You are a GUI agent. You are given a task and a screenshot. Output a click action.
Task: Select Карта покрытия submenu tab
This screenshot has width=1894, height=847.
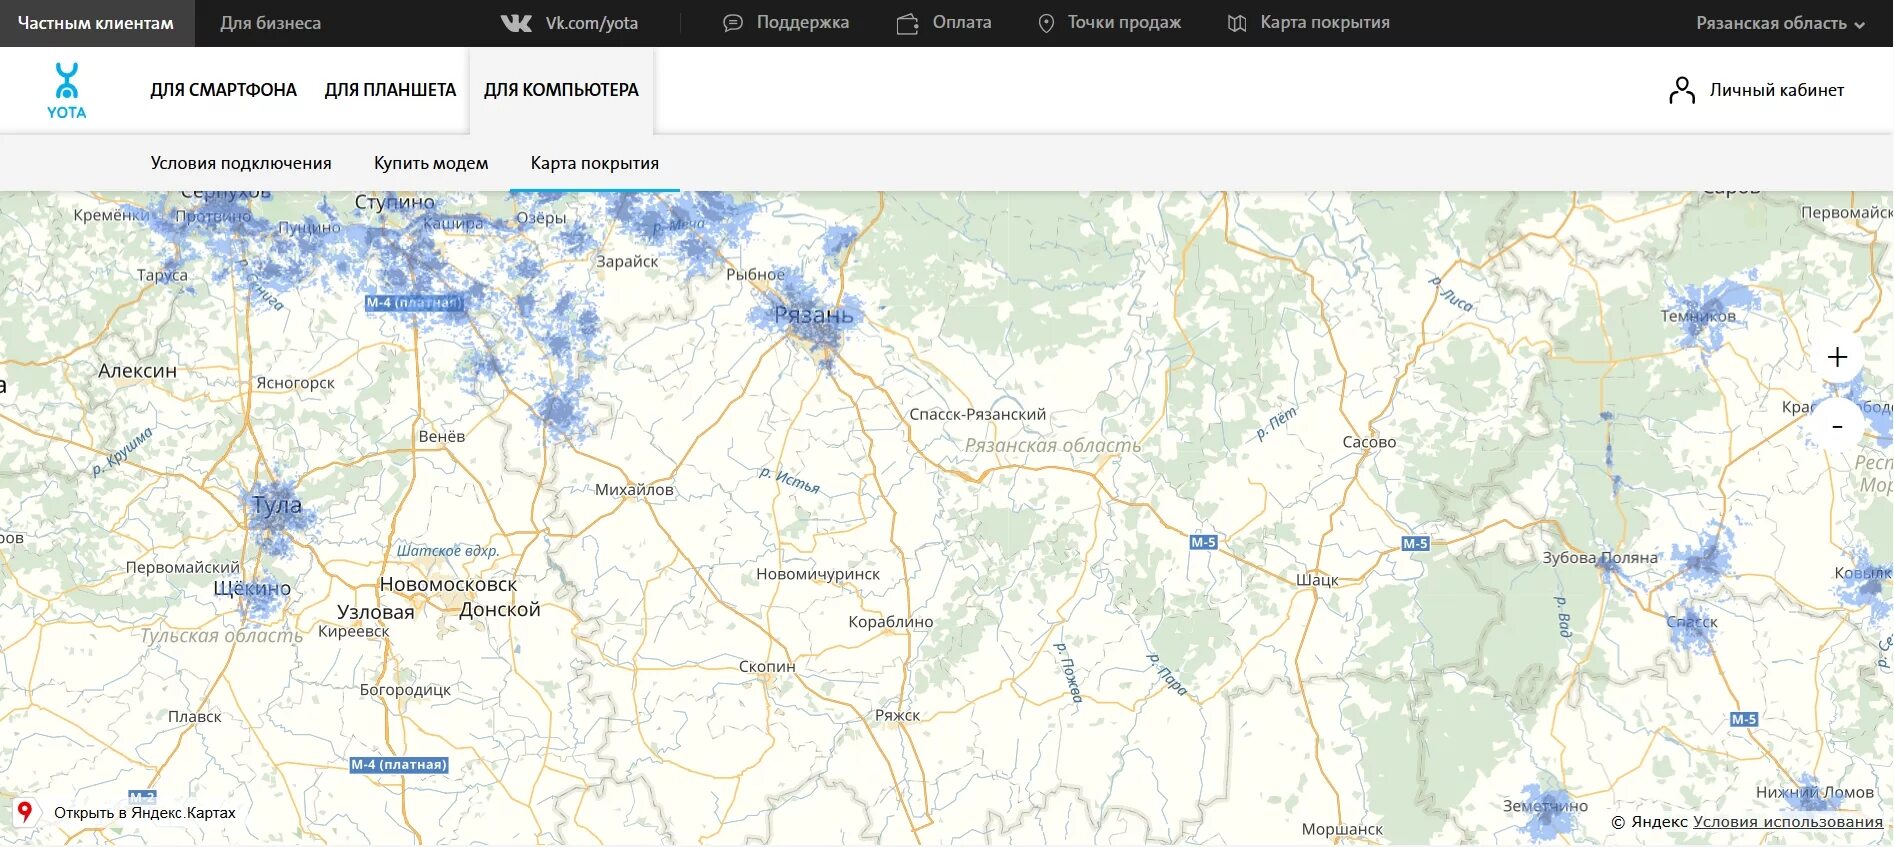pyautogui.click(x=594, y=163)
